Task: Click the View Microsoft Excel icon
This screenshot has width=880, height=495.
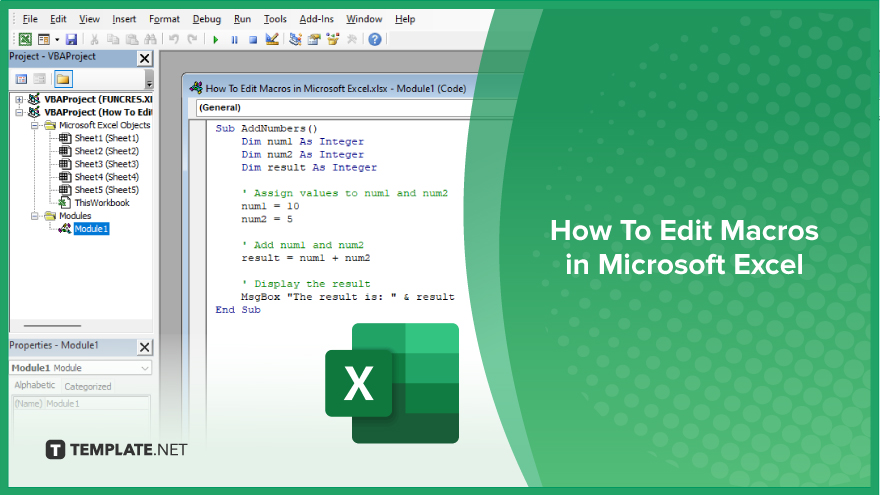Action: pyautogui.click(x=25, y=39)
